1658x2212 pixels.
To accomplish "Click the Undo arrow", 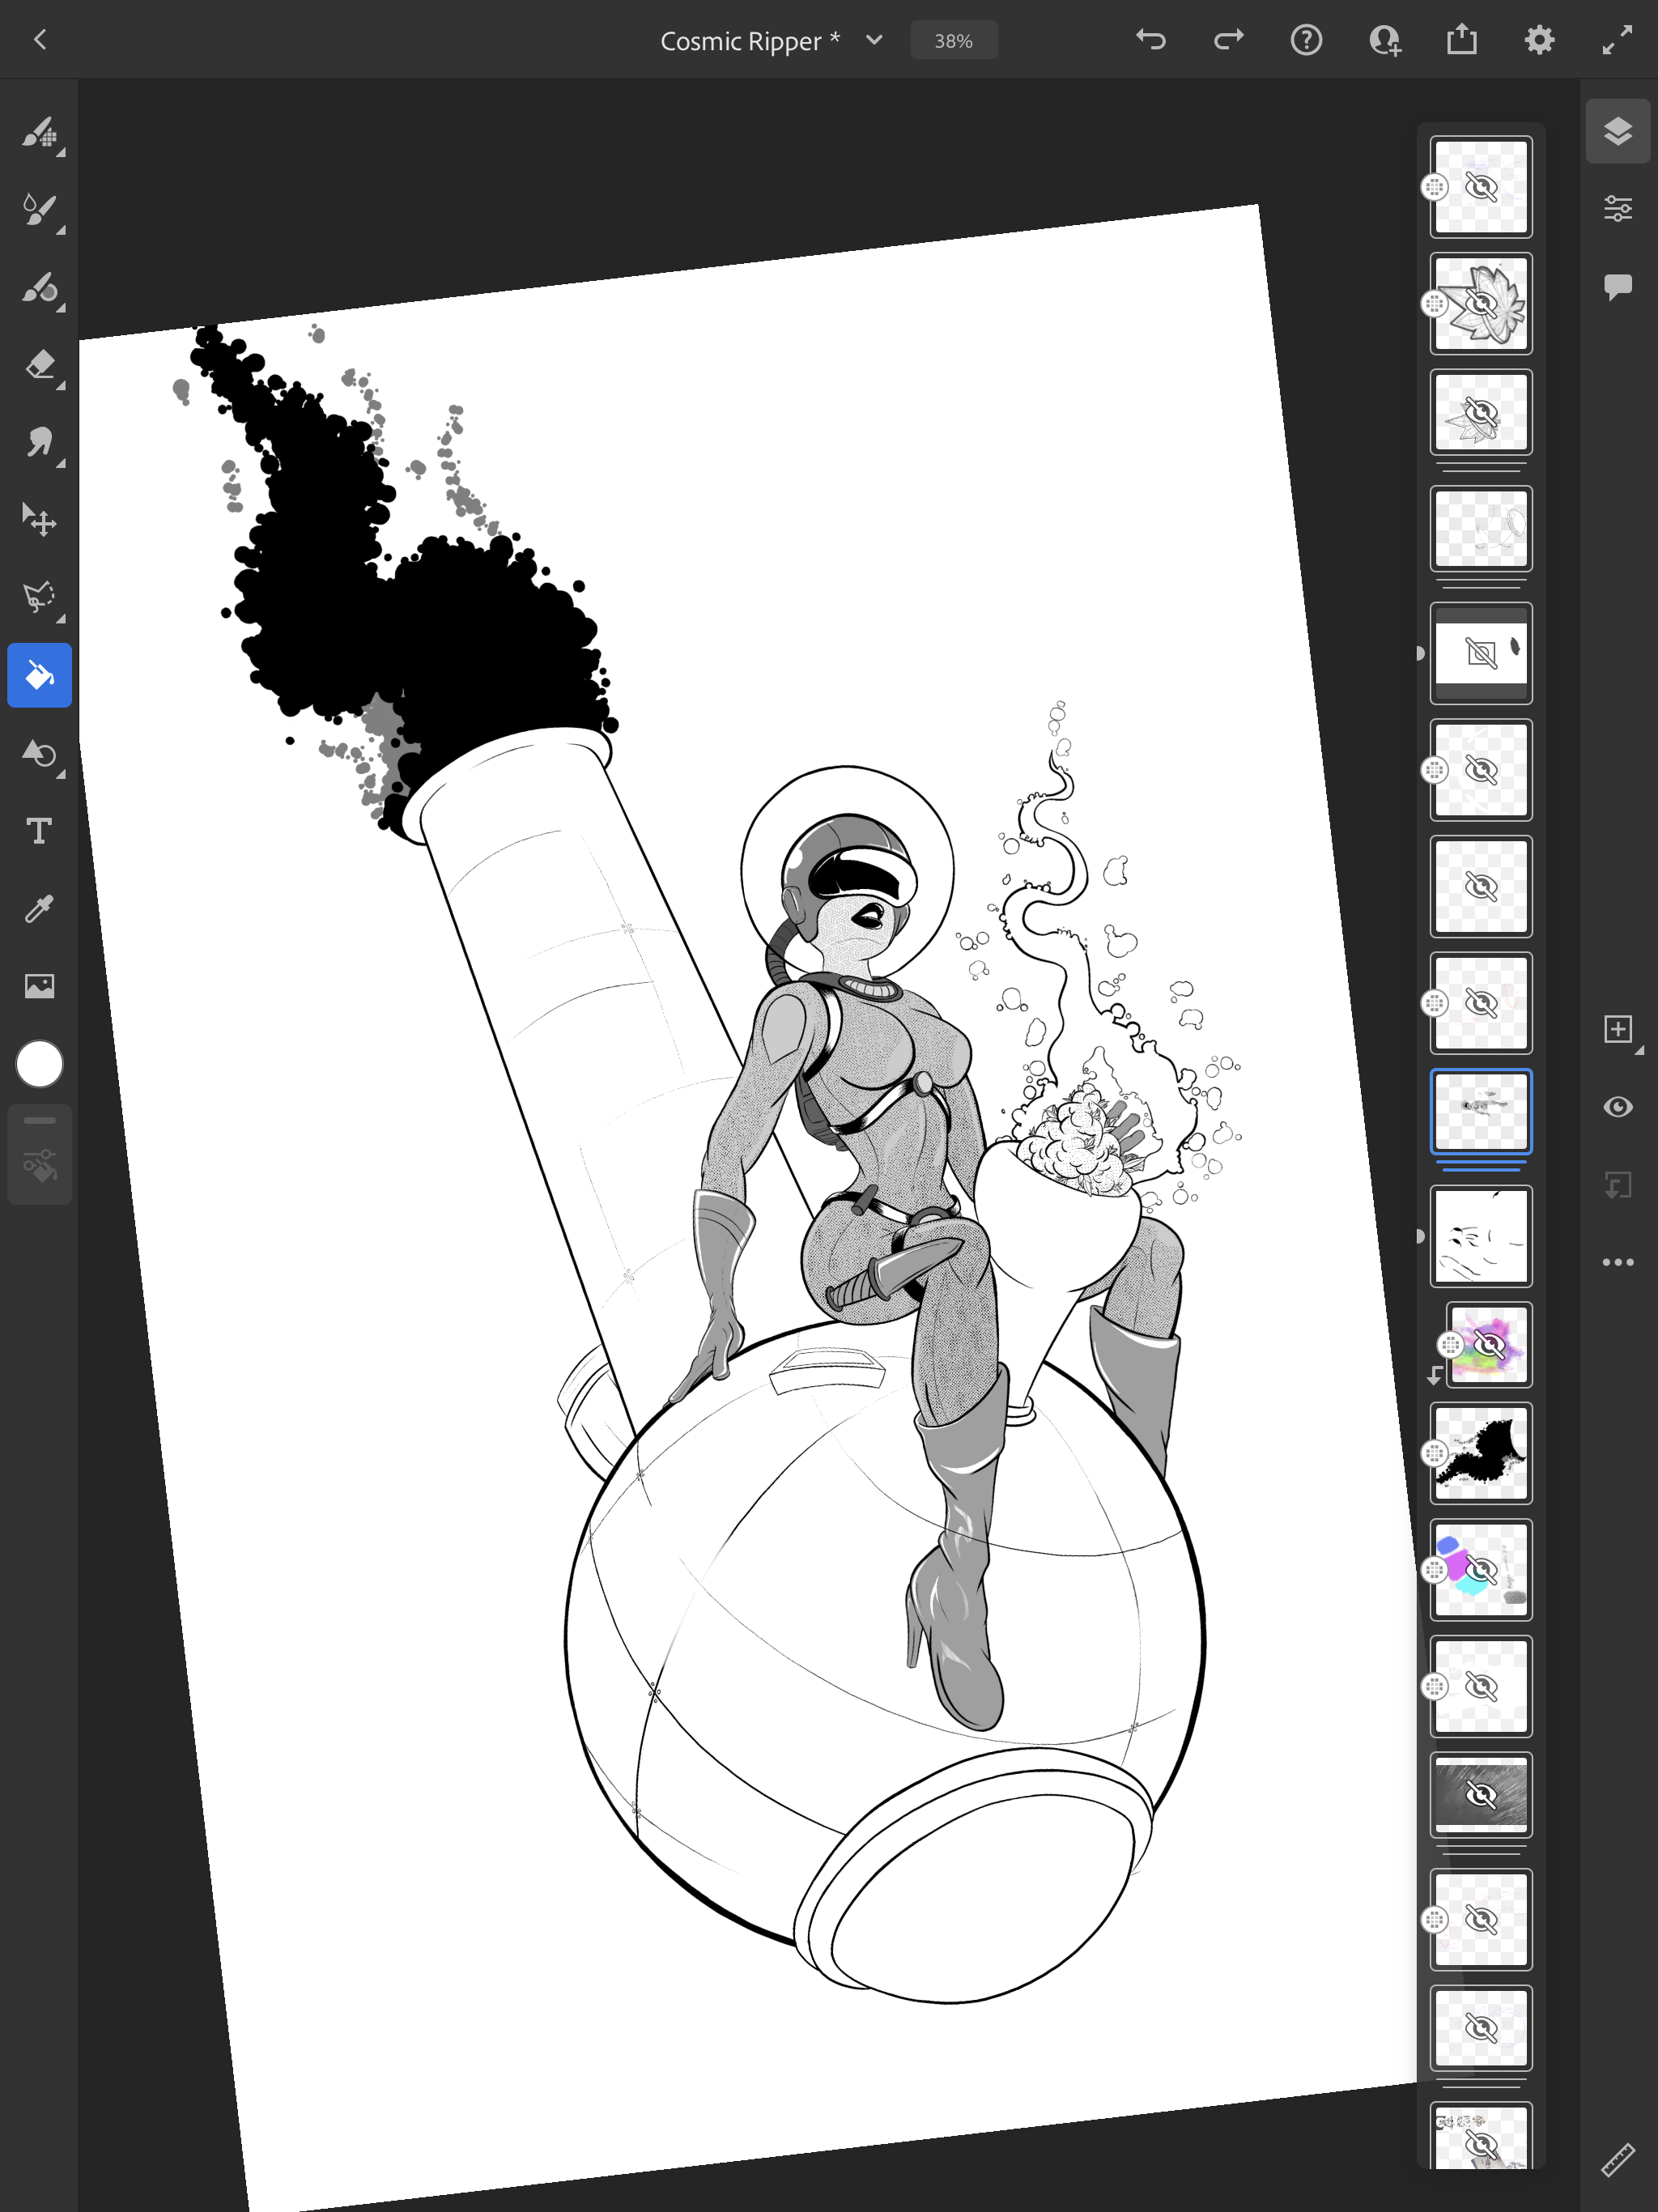I will pyautogui.click(x=1151, y=40).
